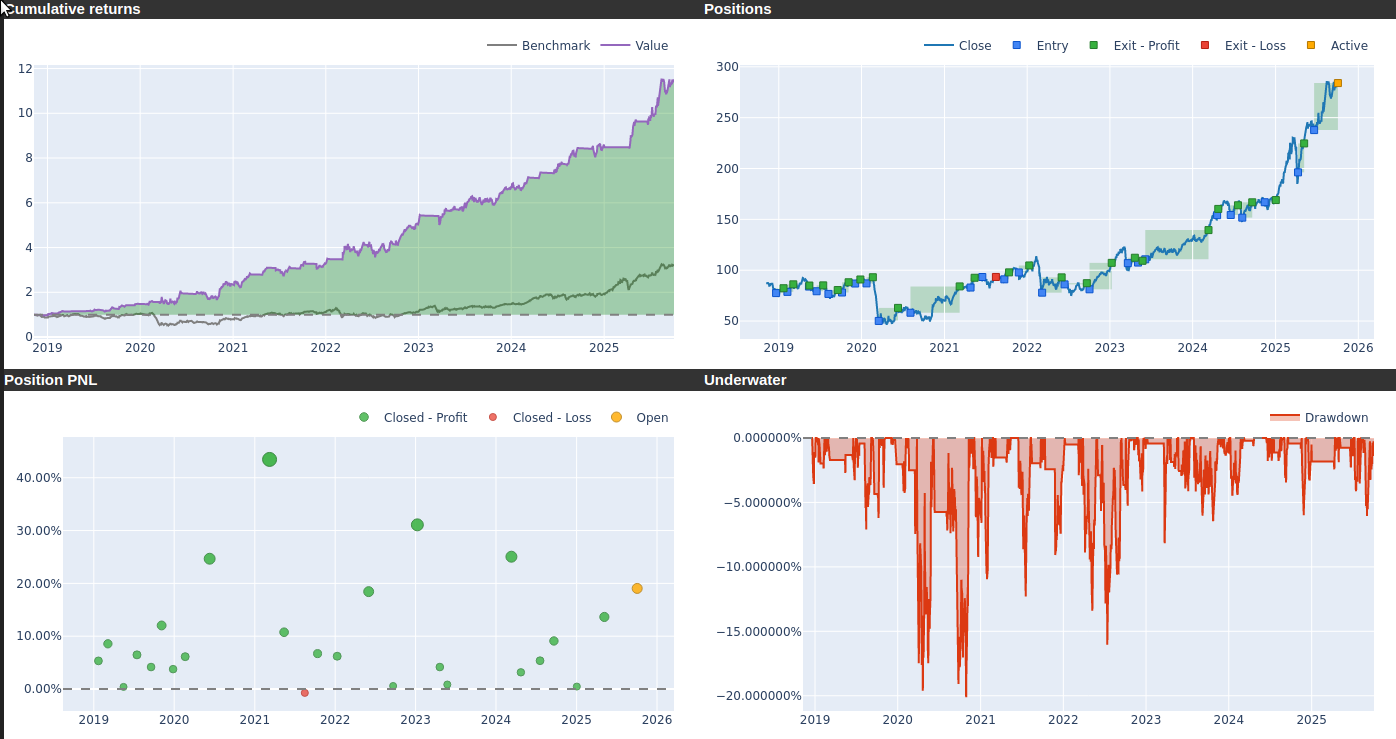Viewport: 1396px width, 739px height.
Task: Select the red loss dot in Position PNL
Action: (305, 693)
